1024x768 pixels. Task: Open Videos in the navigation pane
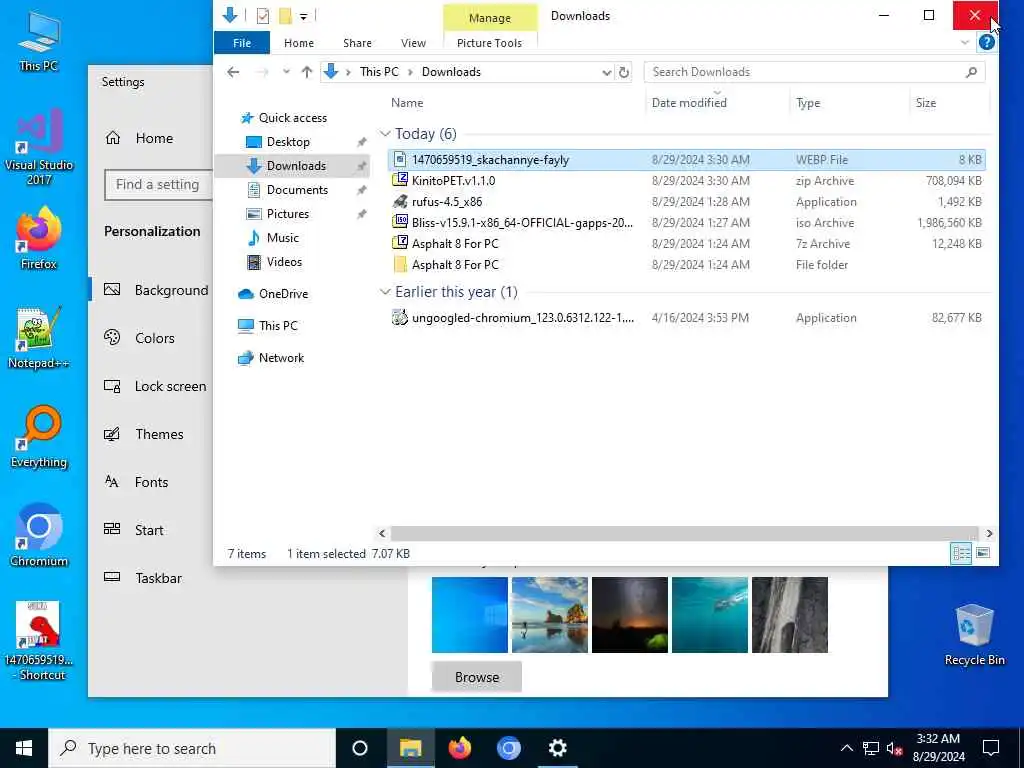click(x=284, y=262)
